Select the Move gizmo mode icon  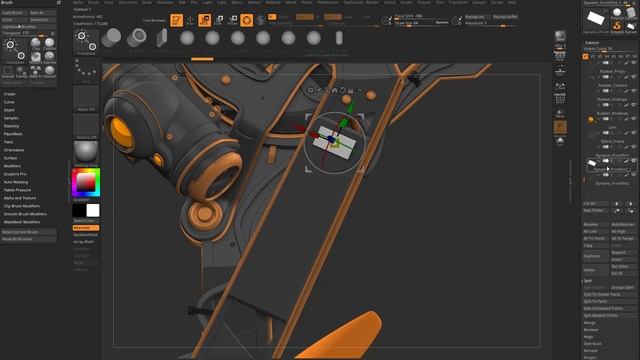pos(204,20)
